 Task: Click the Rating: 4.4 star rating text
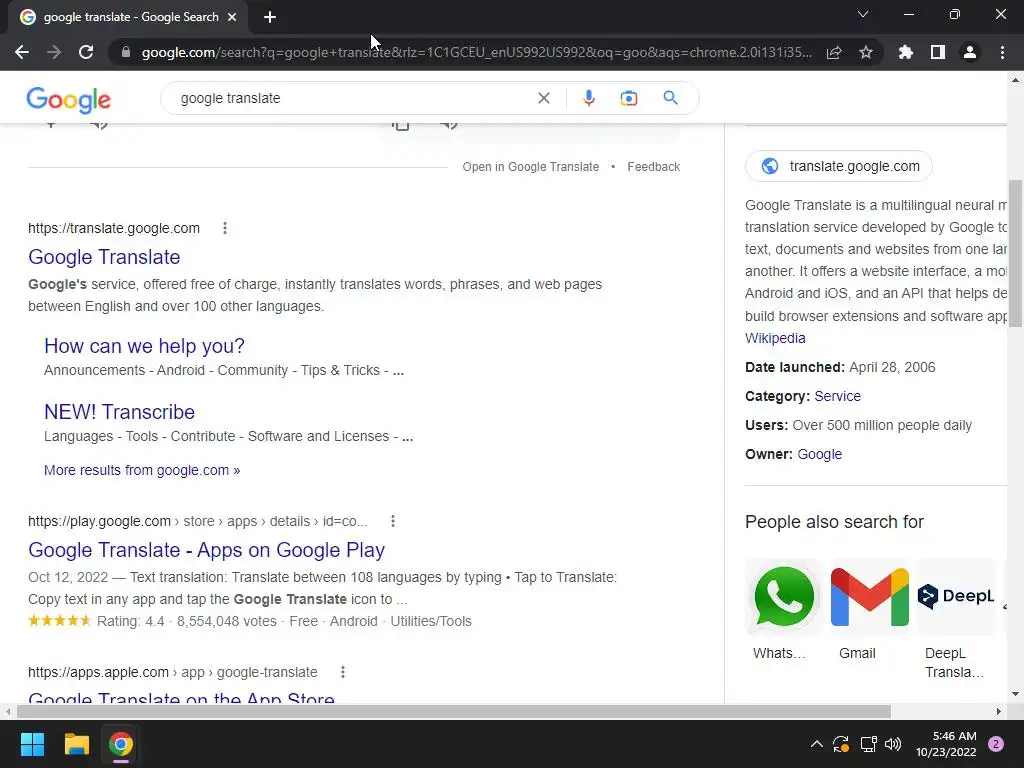[x=131, y=621]
